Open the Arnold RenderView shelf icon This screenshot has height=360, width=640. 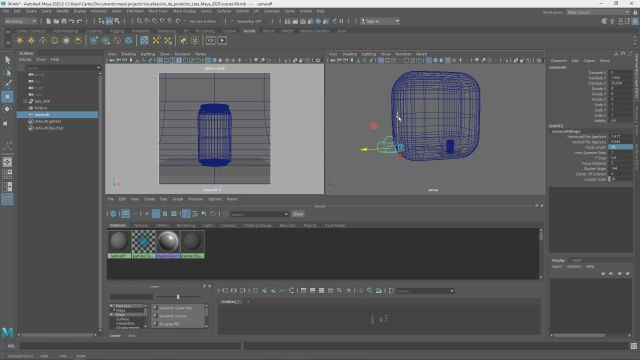click(x=211, y=40)
